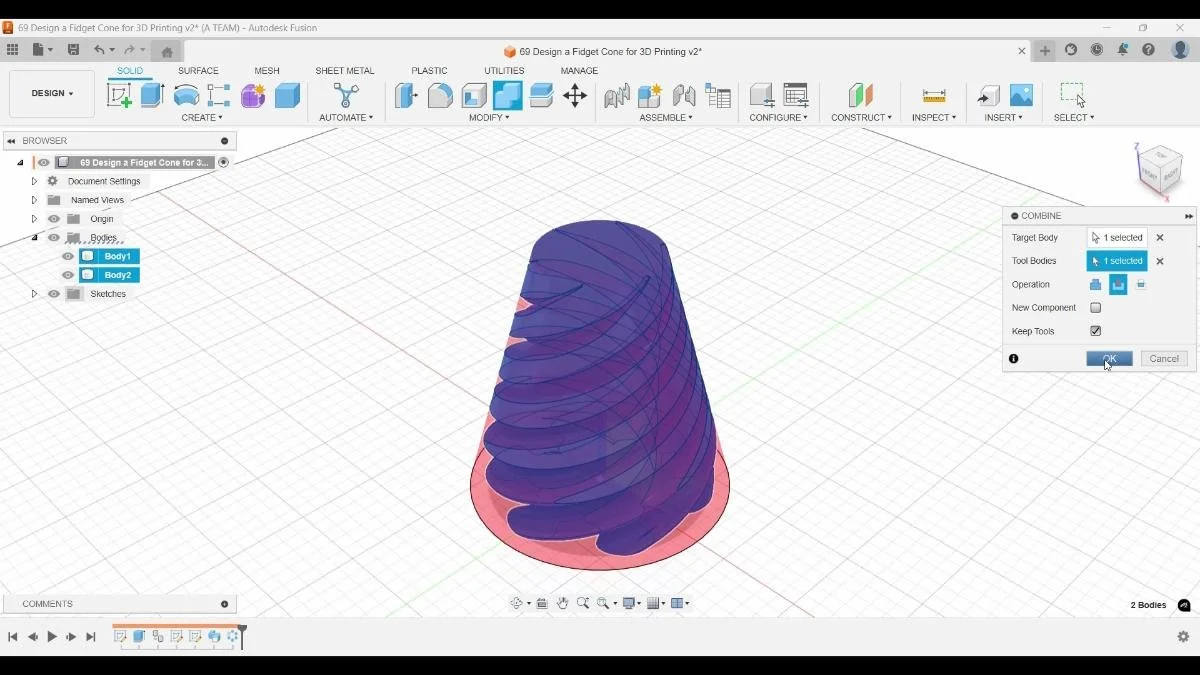Screen dimensions: 1200x675
Task: Switch to the UTILITIES tab
Action: [504, 71]
